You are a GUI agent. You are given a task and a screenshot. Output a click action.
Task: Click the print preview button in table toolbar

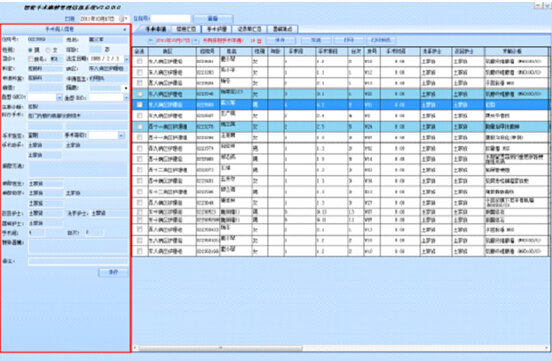tap(381, 40)
